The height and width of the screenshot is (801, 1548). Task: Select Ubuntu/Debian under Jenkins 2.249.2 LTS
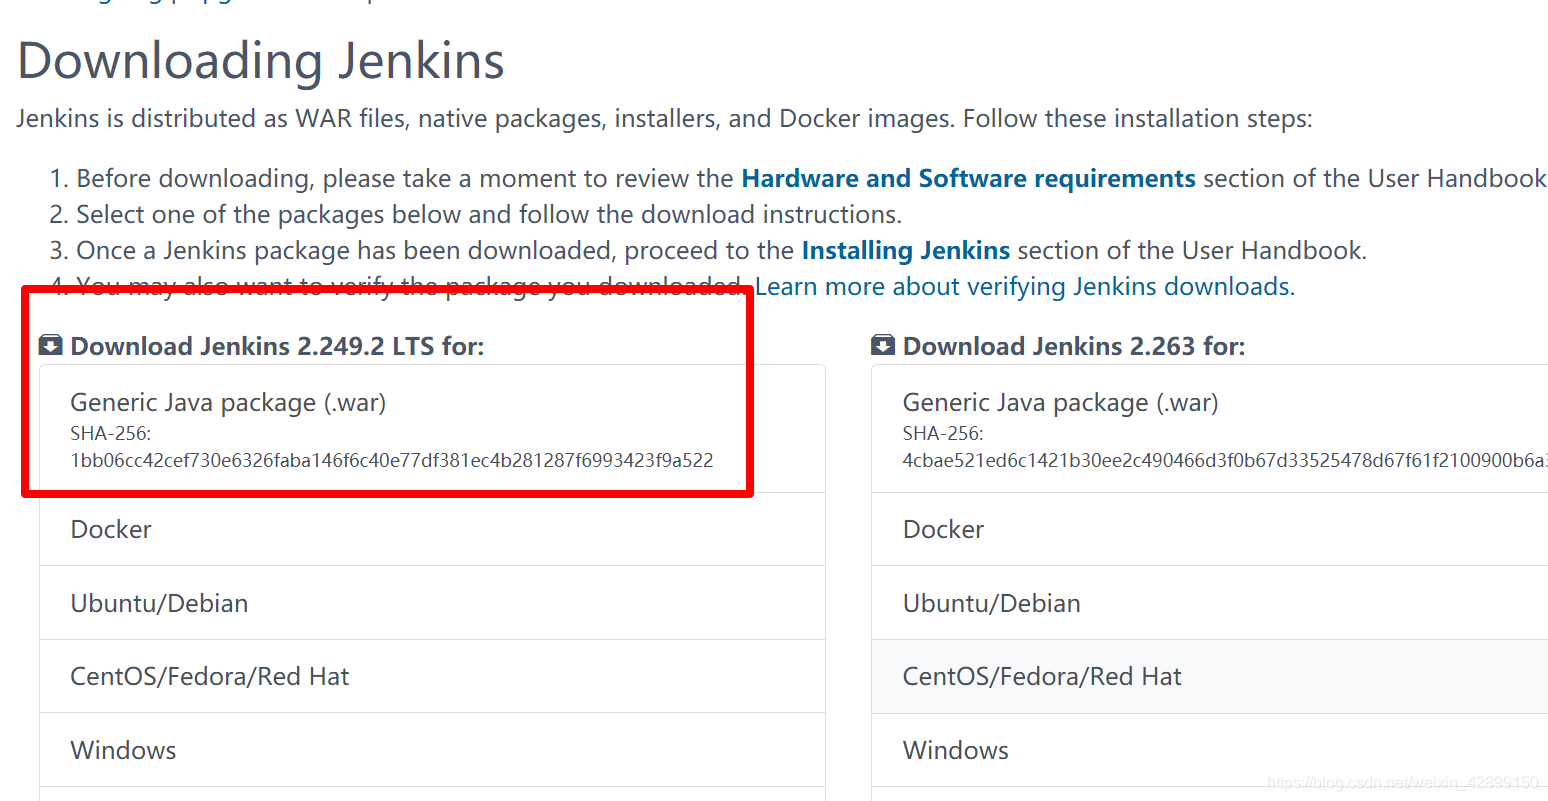(432, 603)
